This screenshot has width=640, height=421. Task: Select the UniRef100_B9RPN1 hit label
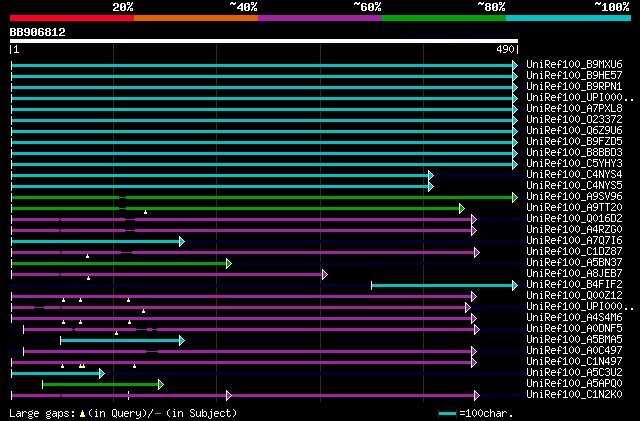(574, 87)
